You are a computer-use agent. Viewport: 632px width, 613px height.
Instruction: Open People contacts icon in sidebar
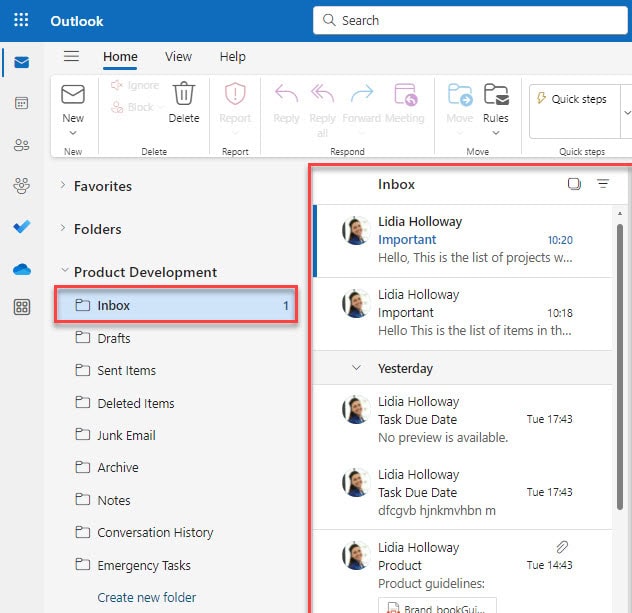[x=21, y=145]
